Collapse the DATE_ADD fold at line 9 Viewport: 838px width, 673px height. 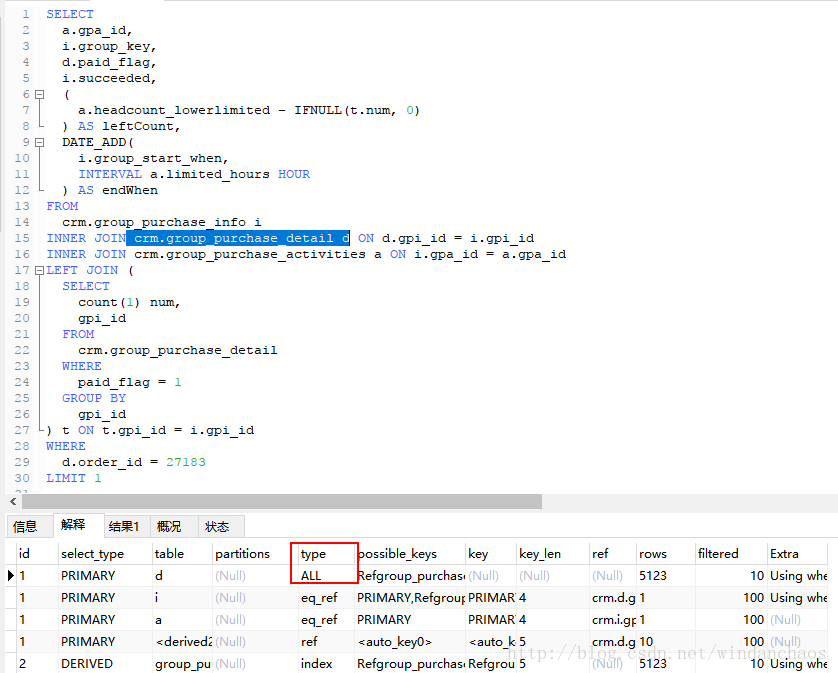39,142
